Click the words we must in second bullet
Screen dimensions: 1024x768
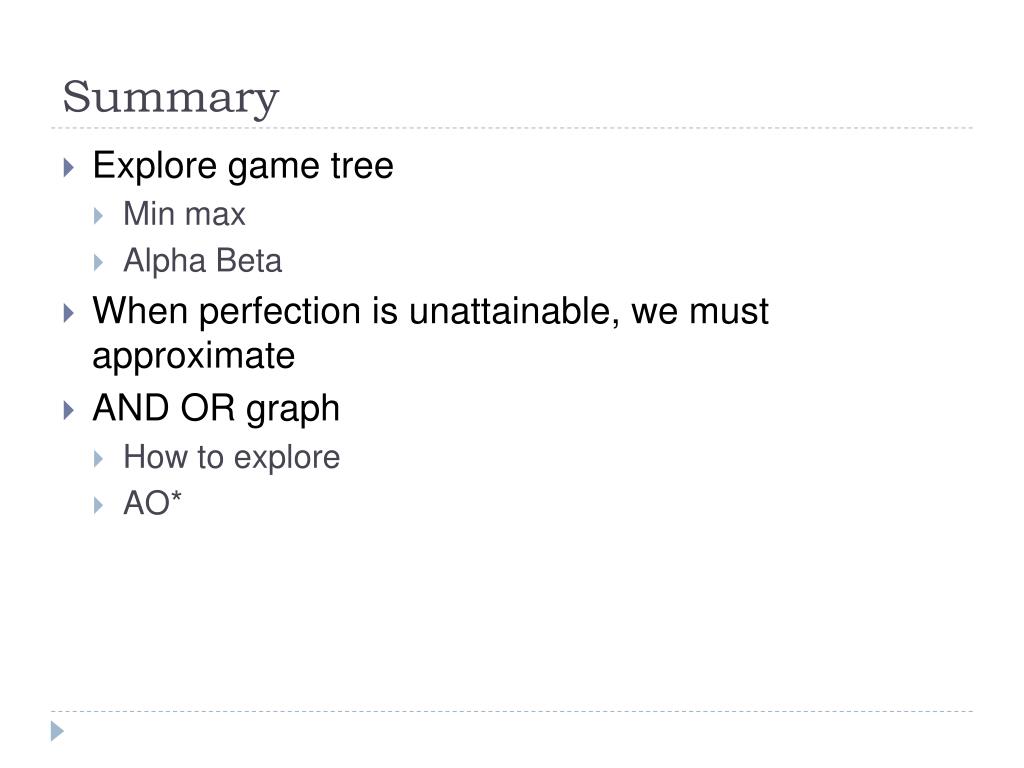point(700,312)
